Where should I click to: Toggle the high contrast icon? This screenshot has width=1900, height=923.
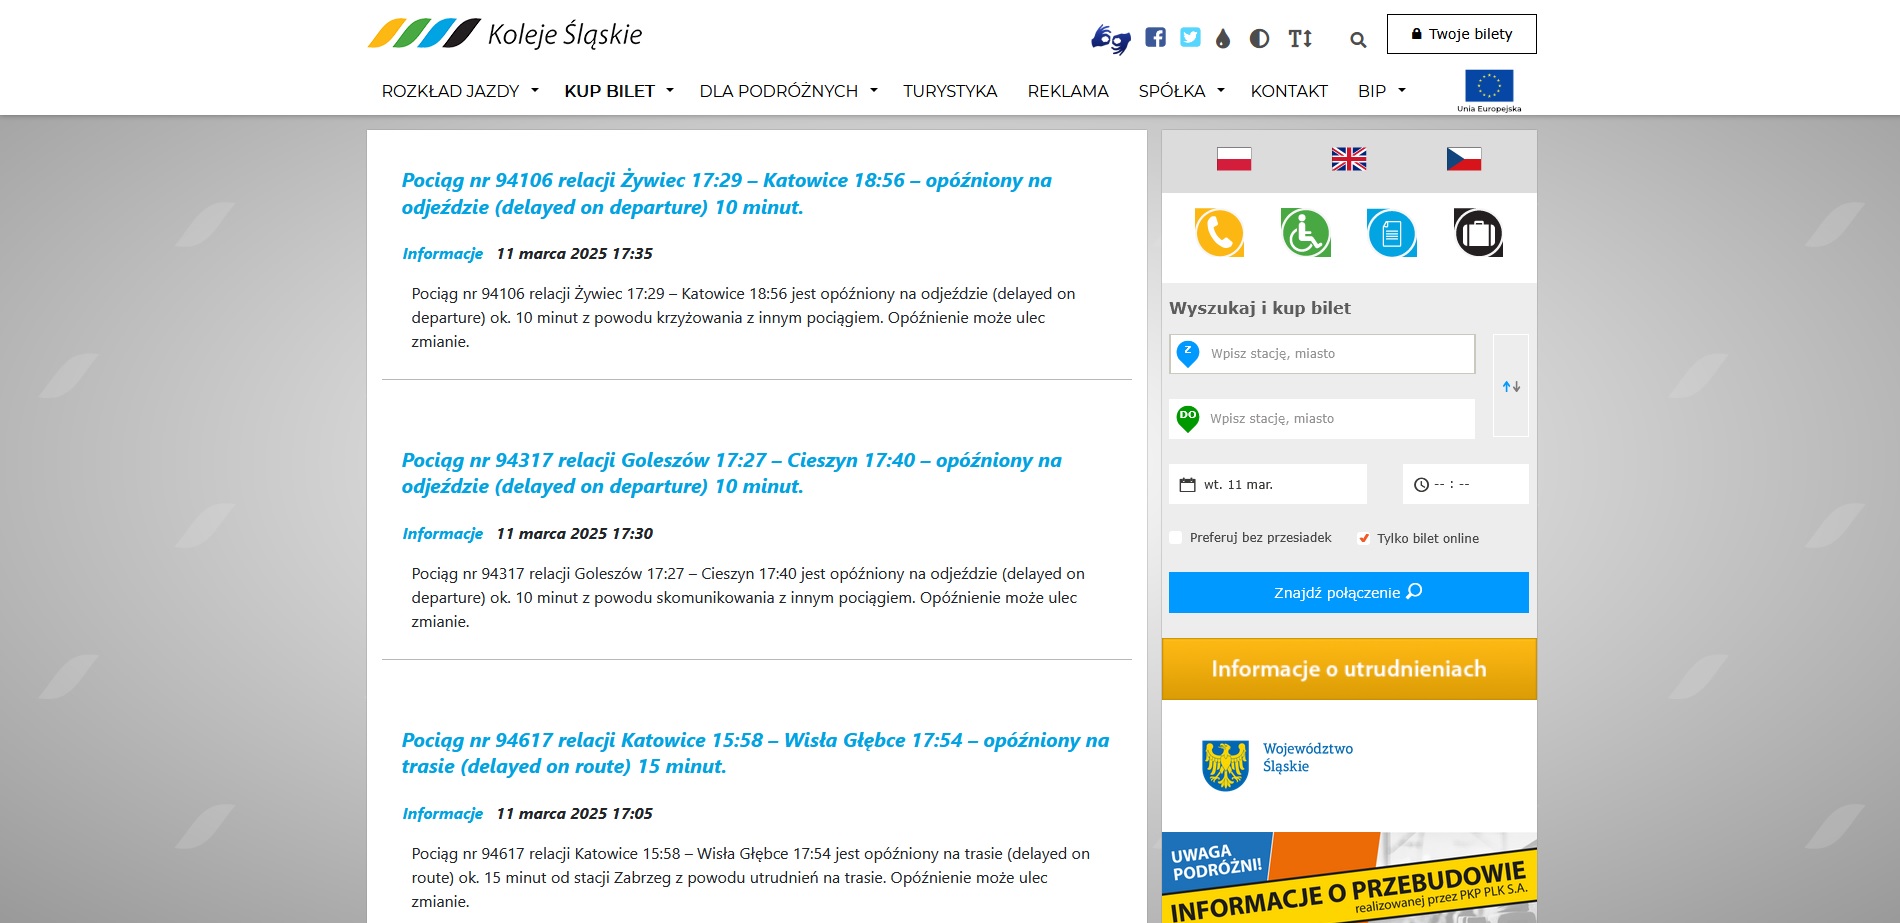pos(1259,39)
